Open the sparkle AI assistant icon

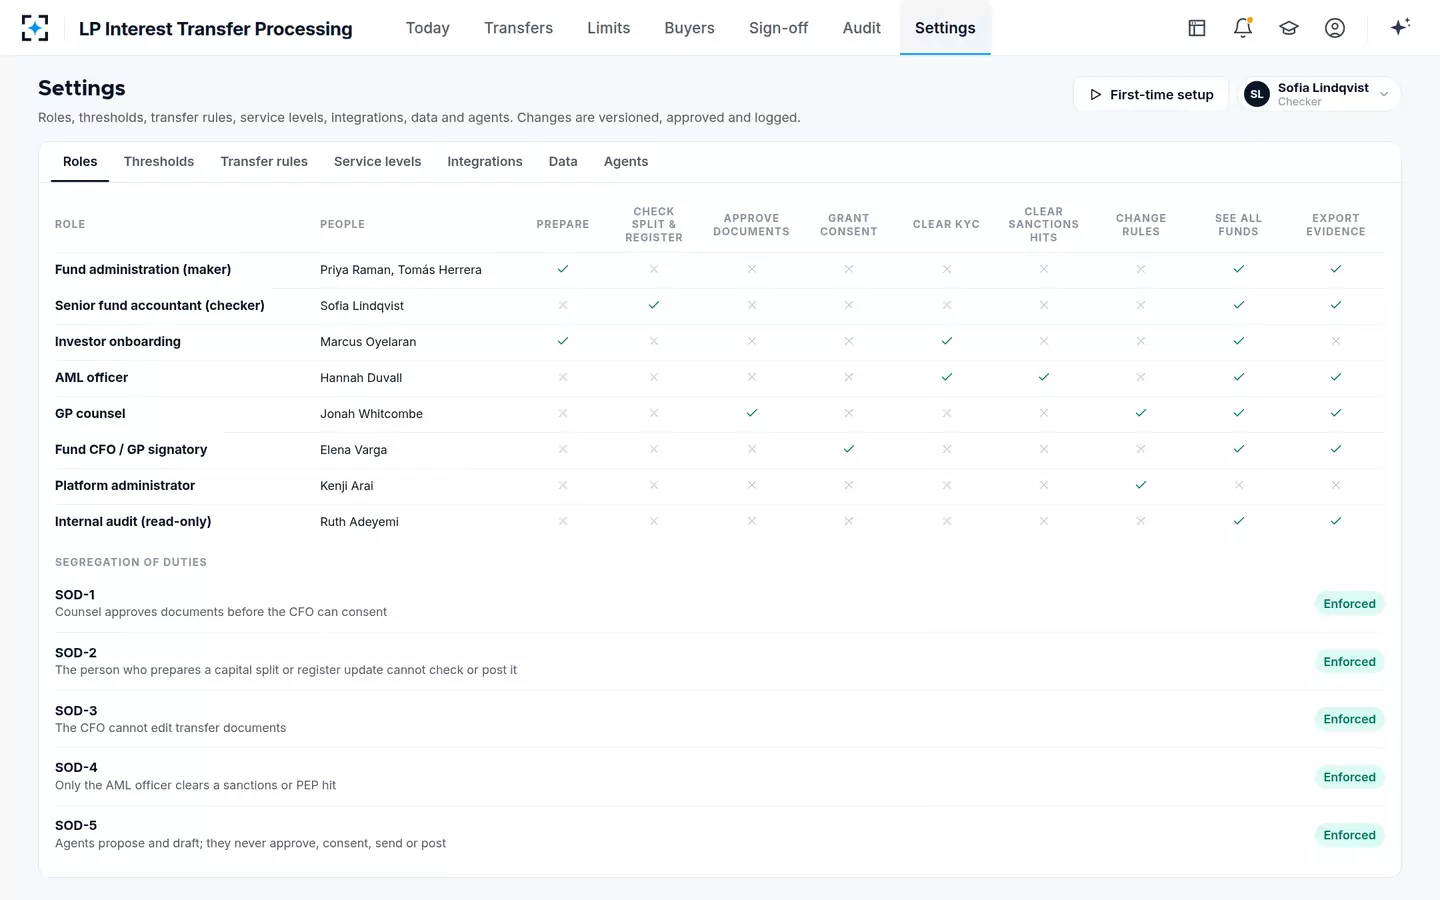point(1400,27)
